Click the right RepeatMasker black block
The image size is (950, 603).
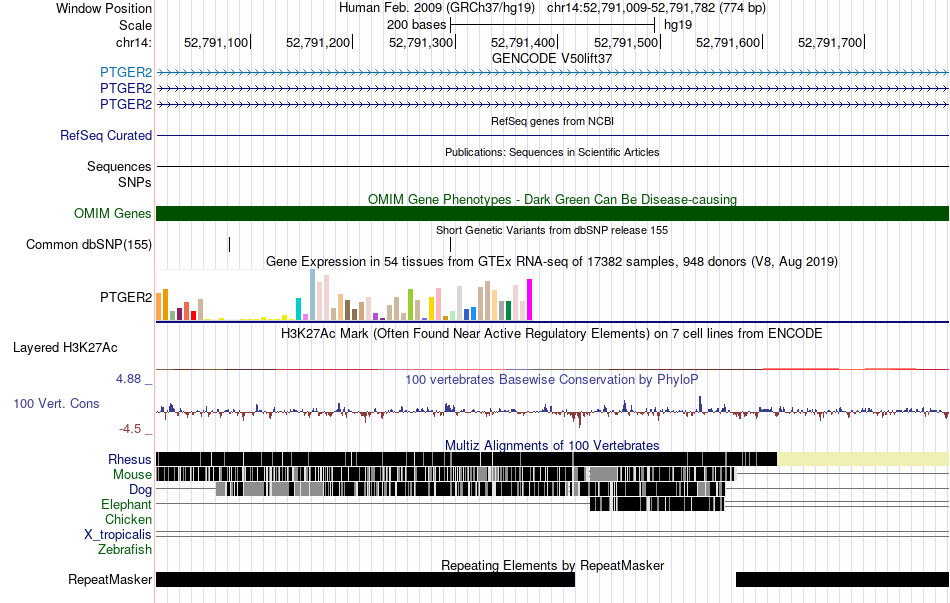(x=842, y=579)
